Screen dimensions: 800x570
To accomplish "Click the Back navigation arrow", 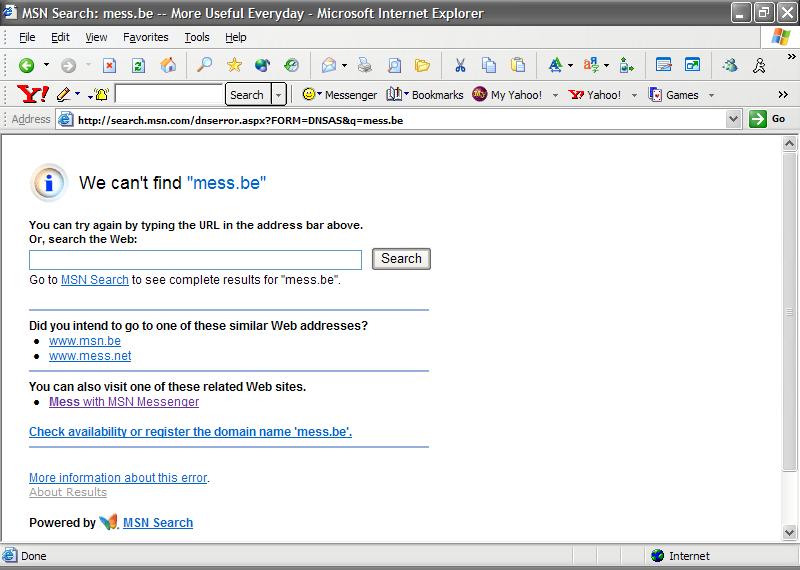I will 26,66.
